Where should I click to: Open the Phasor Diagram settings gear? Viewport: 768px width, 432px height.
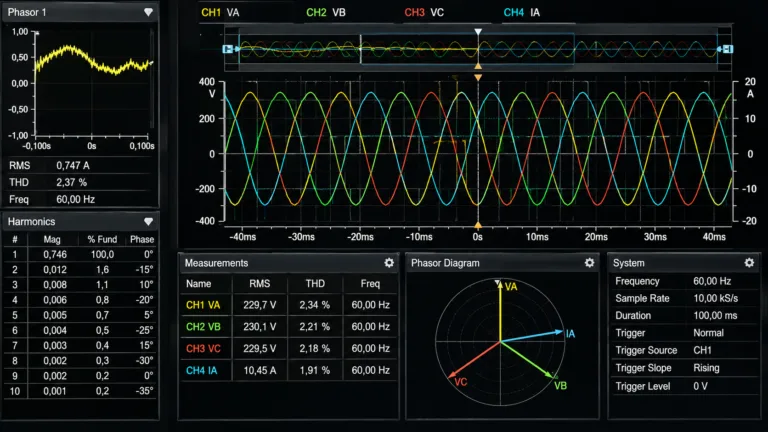click(589, 263)
